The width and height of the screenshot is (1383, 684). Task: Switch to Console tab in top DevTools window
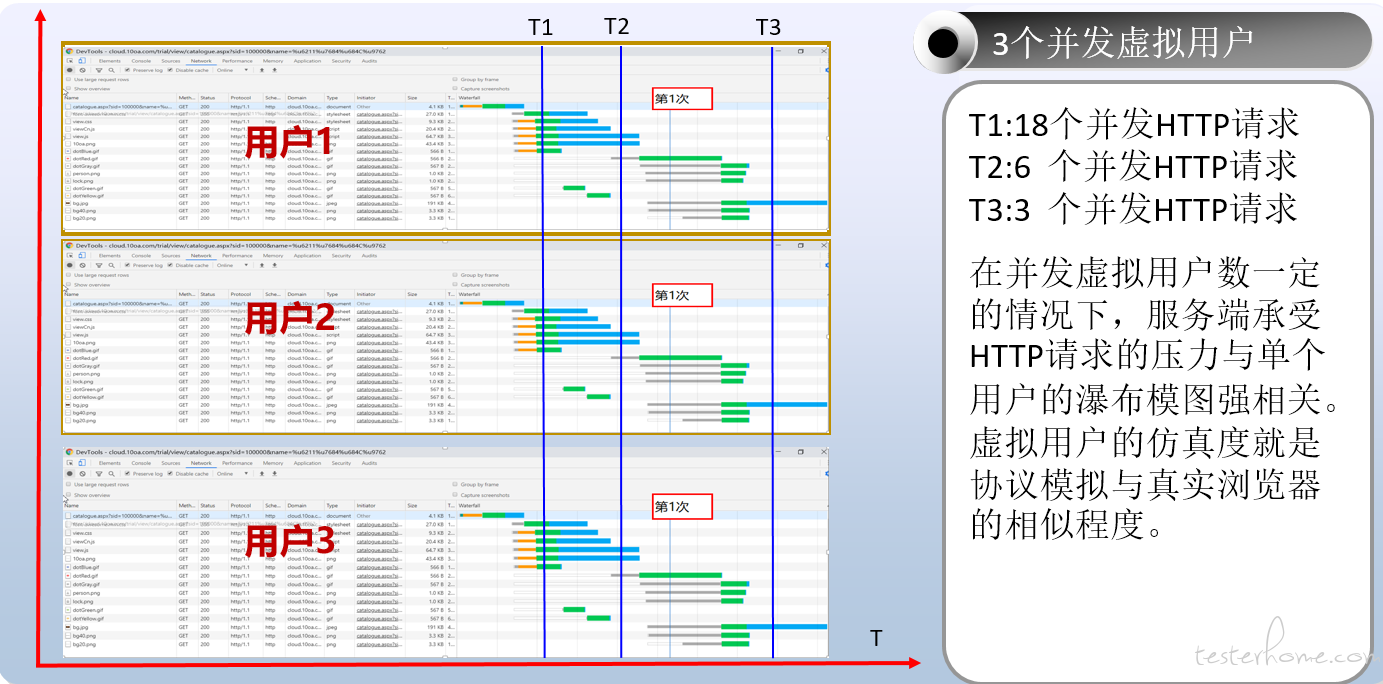pyautogui.click(x=141, y=61)
